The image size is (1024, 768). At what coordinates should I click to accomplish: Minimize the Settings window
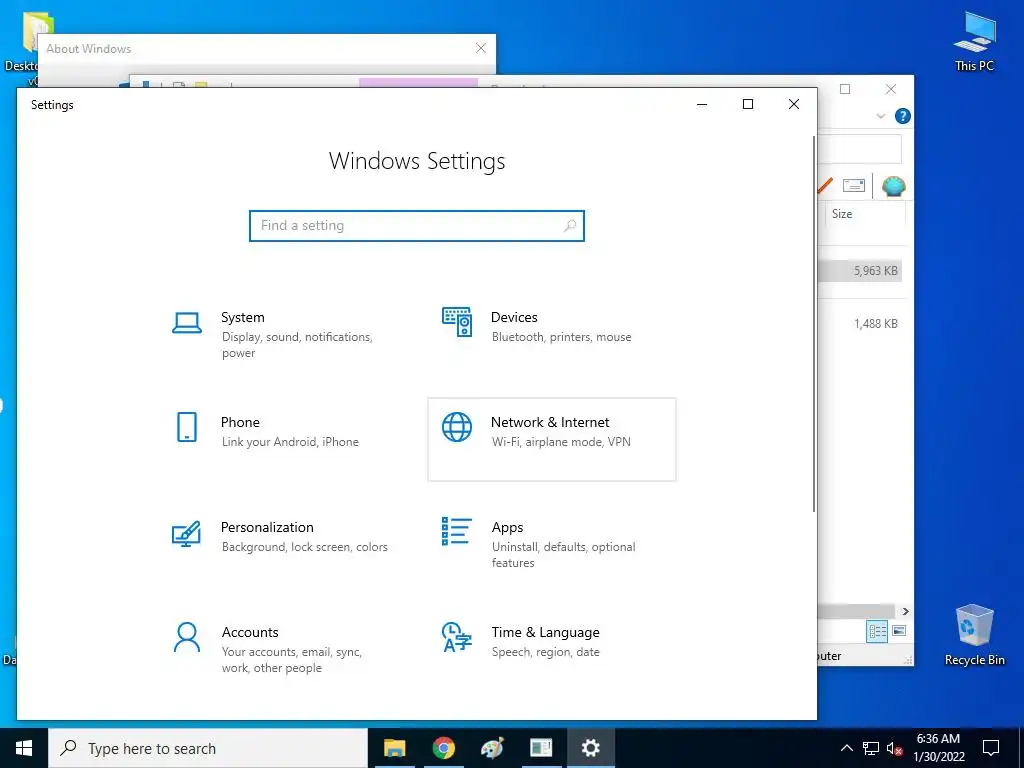coord(702,104)
